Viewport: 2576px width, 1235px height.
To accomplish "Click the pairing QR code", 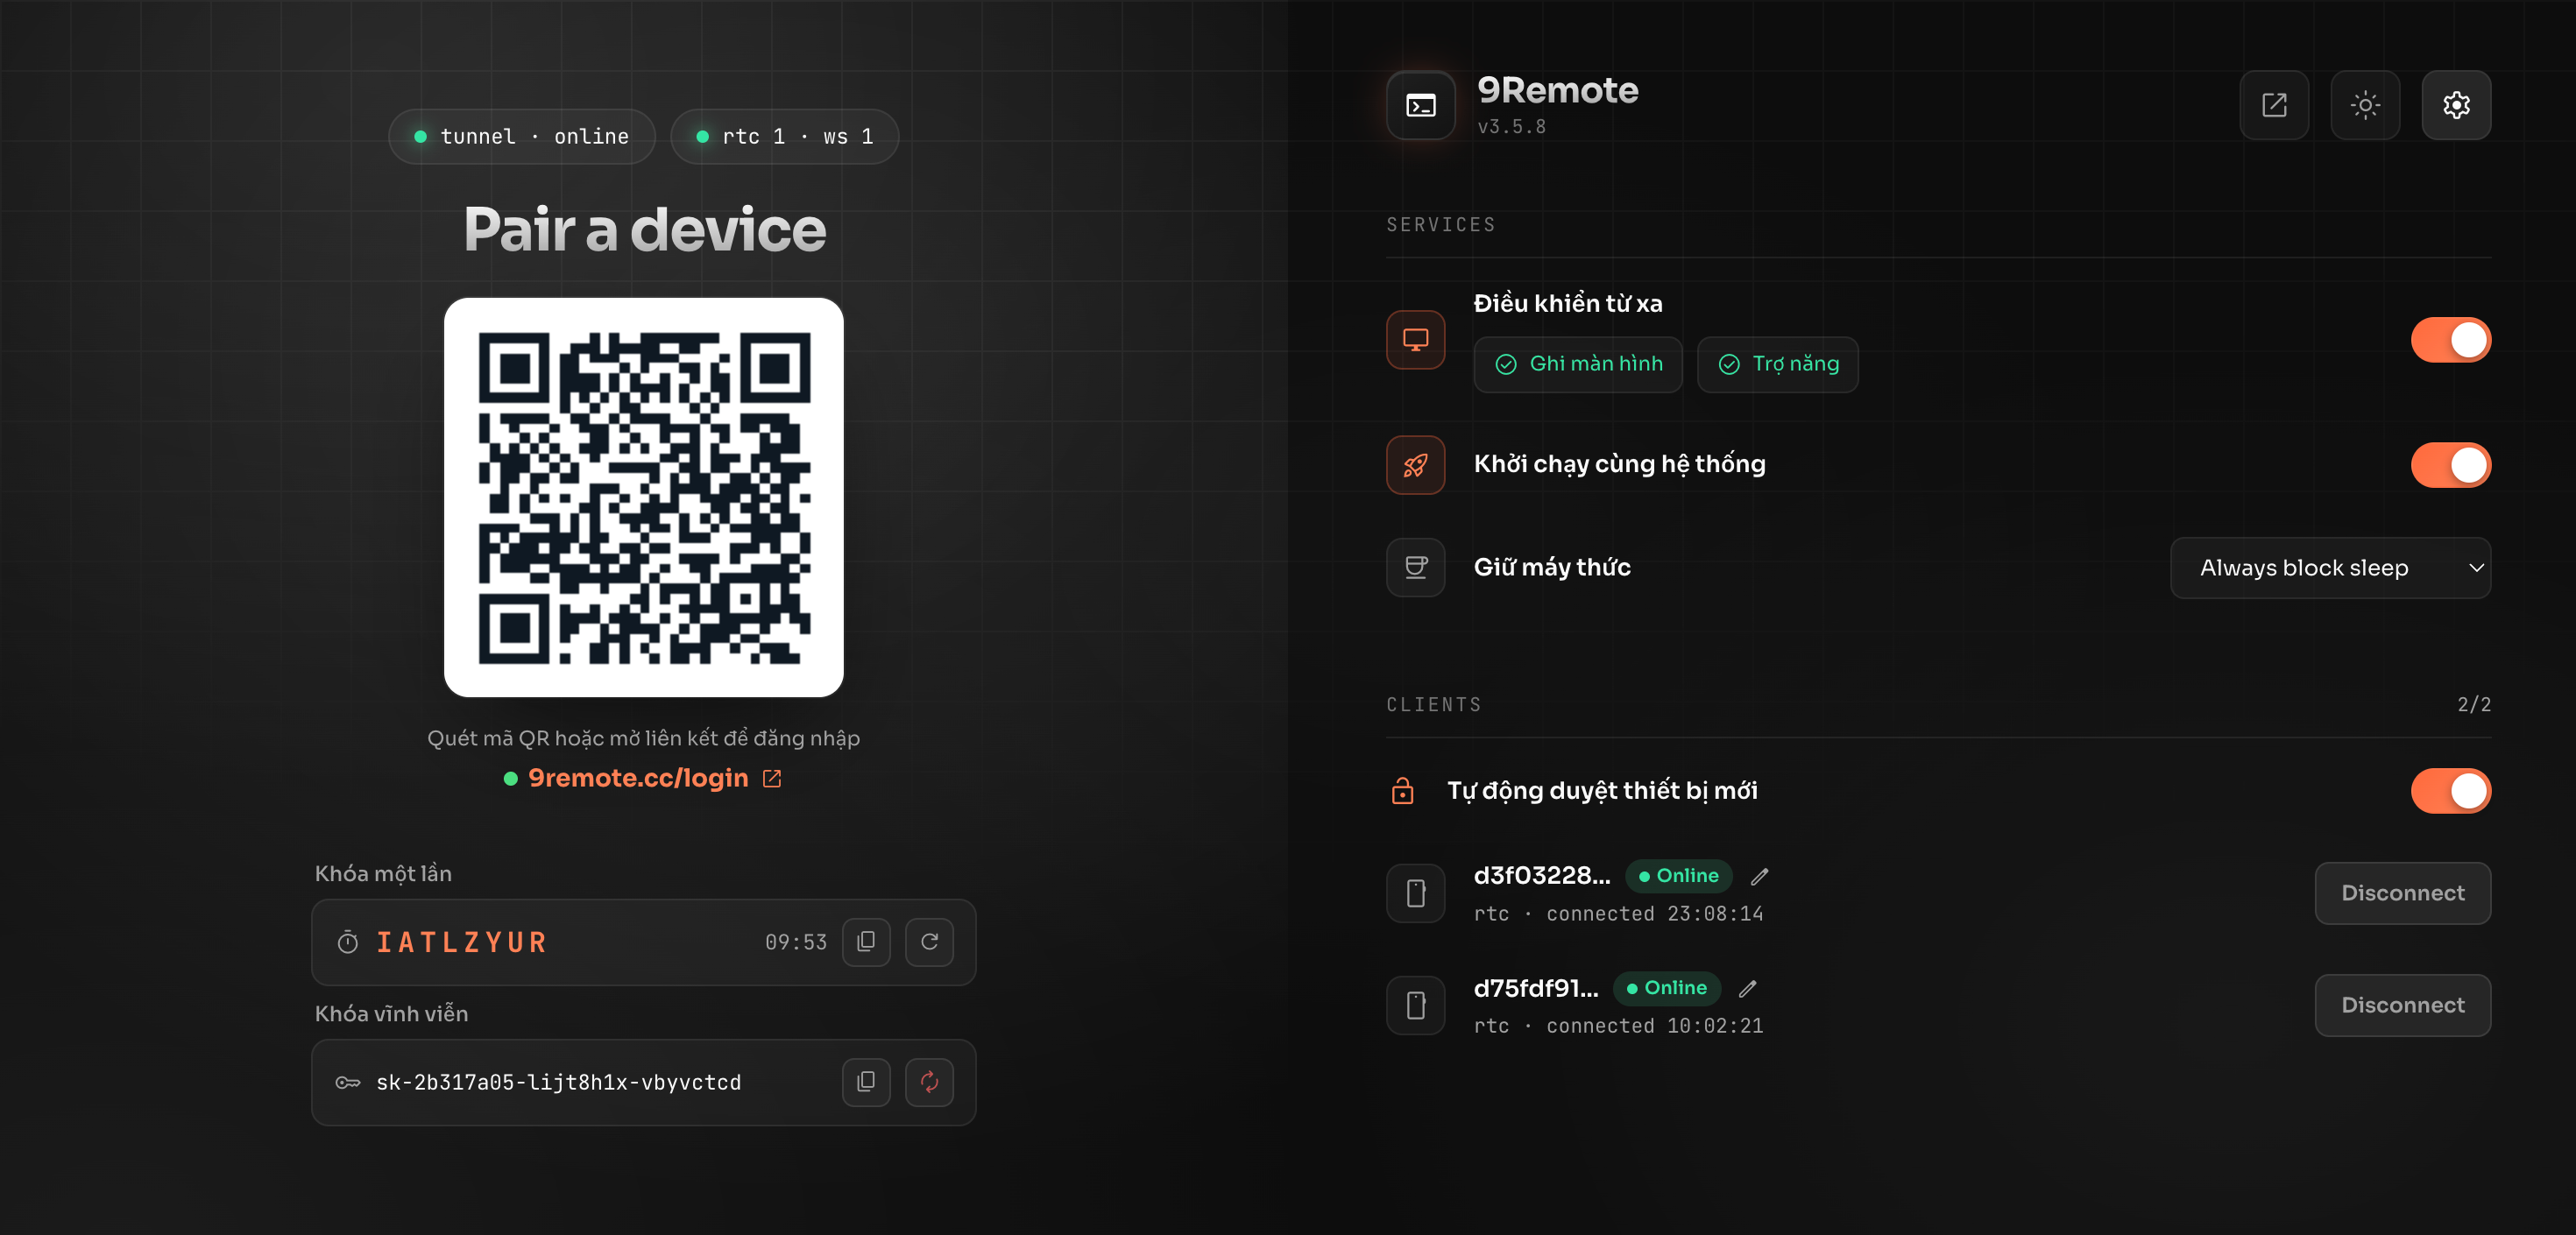I will click(644, 497).
